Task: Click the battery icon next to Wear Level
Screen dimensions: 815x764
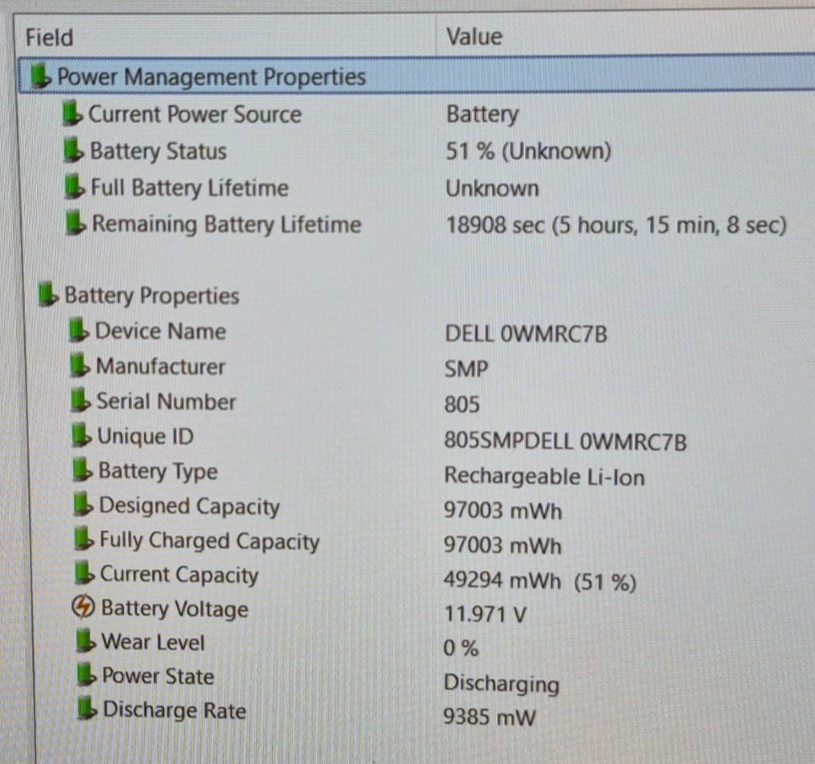Action: tap(86, 641)
